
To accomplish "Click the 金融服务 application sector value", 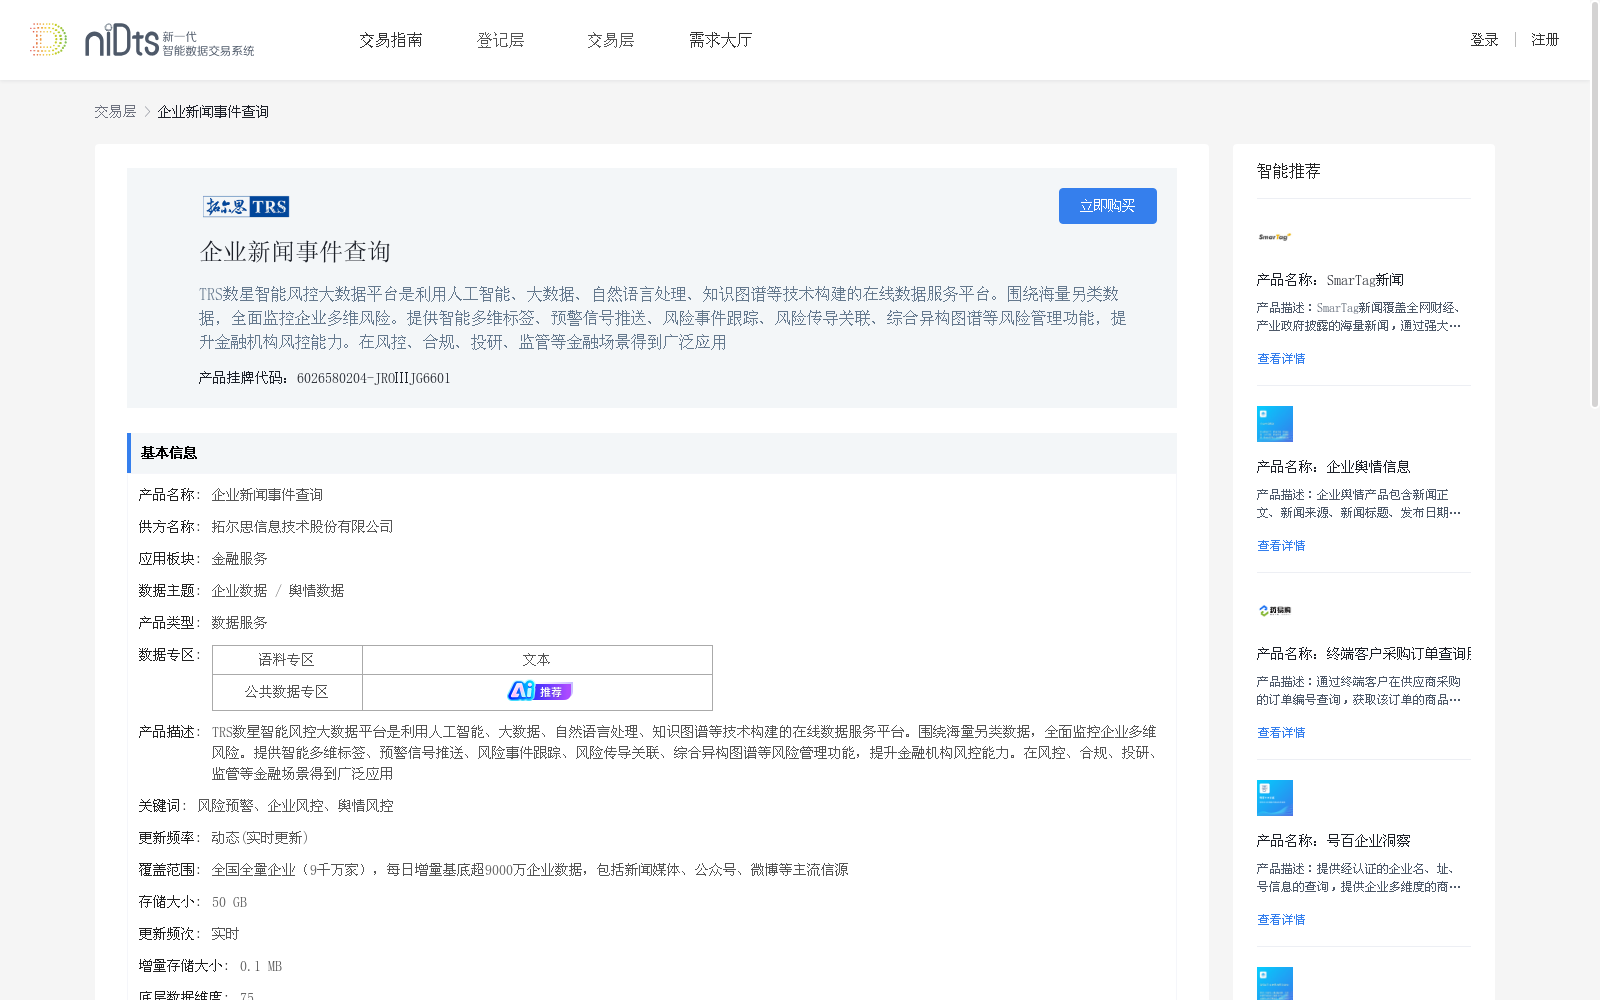I will pyautogui.click(x=239, y=559).
